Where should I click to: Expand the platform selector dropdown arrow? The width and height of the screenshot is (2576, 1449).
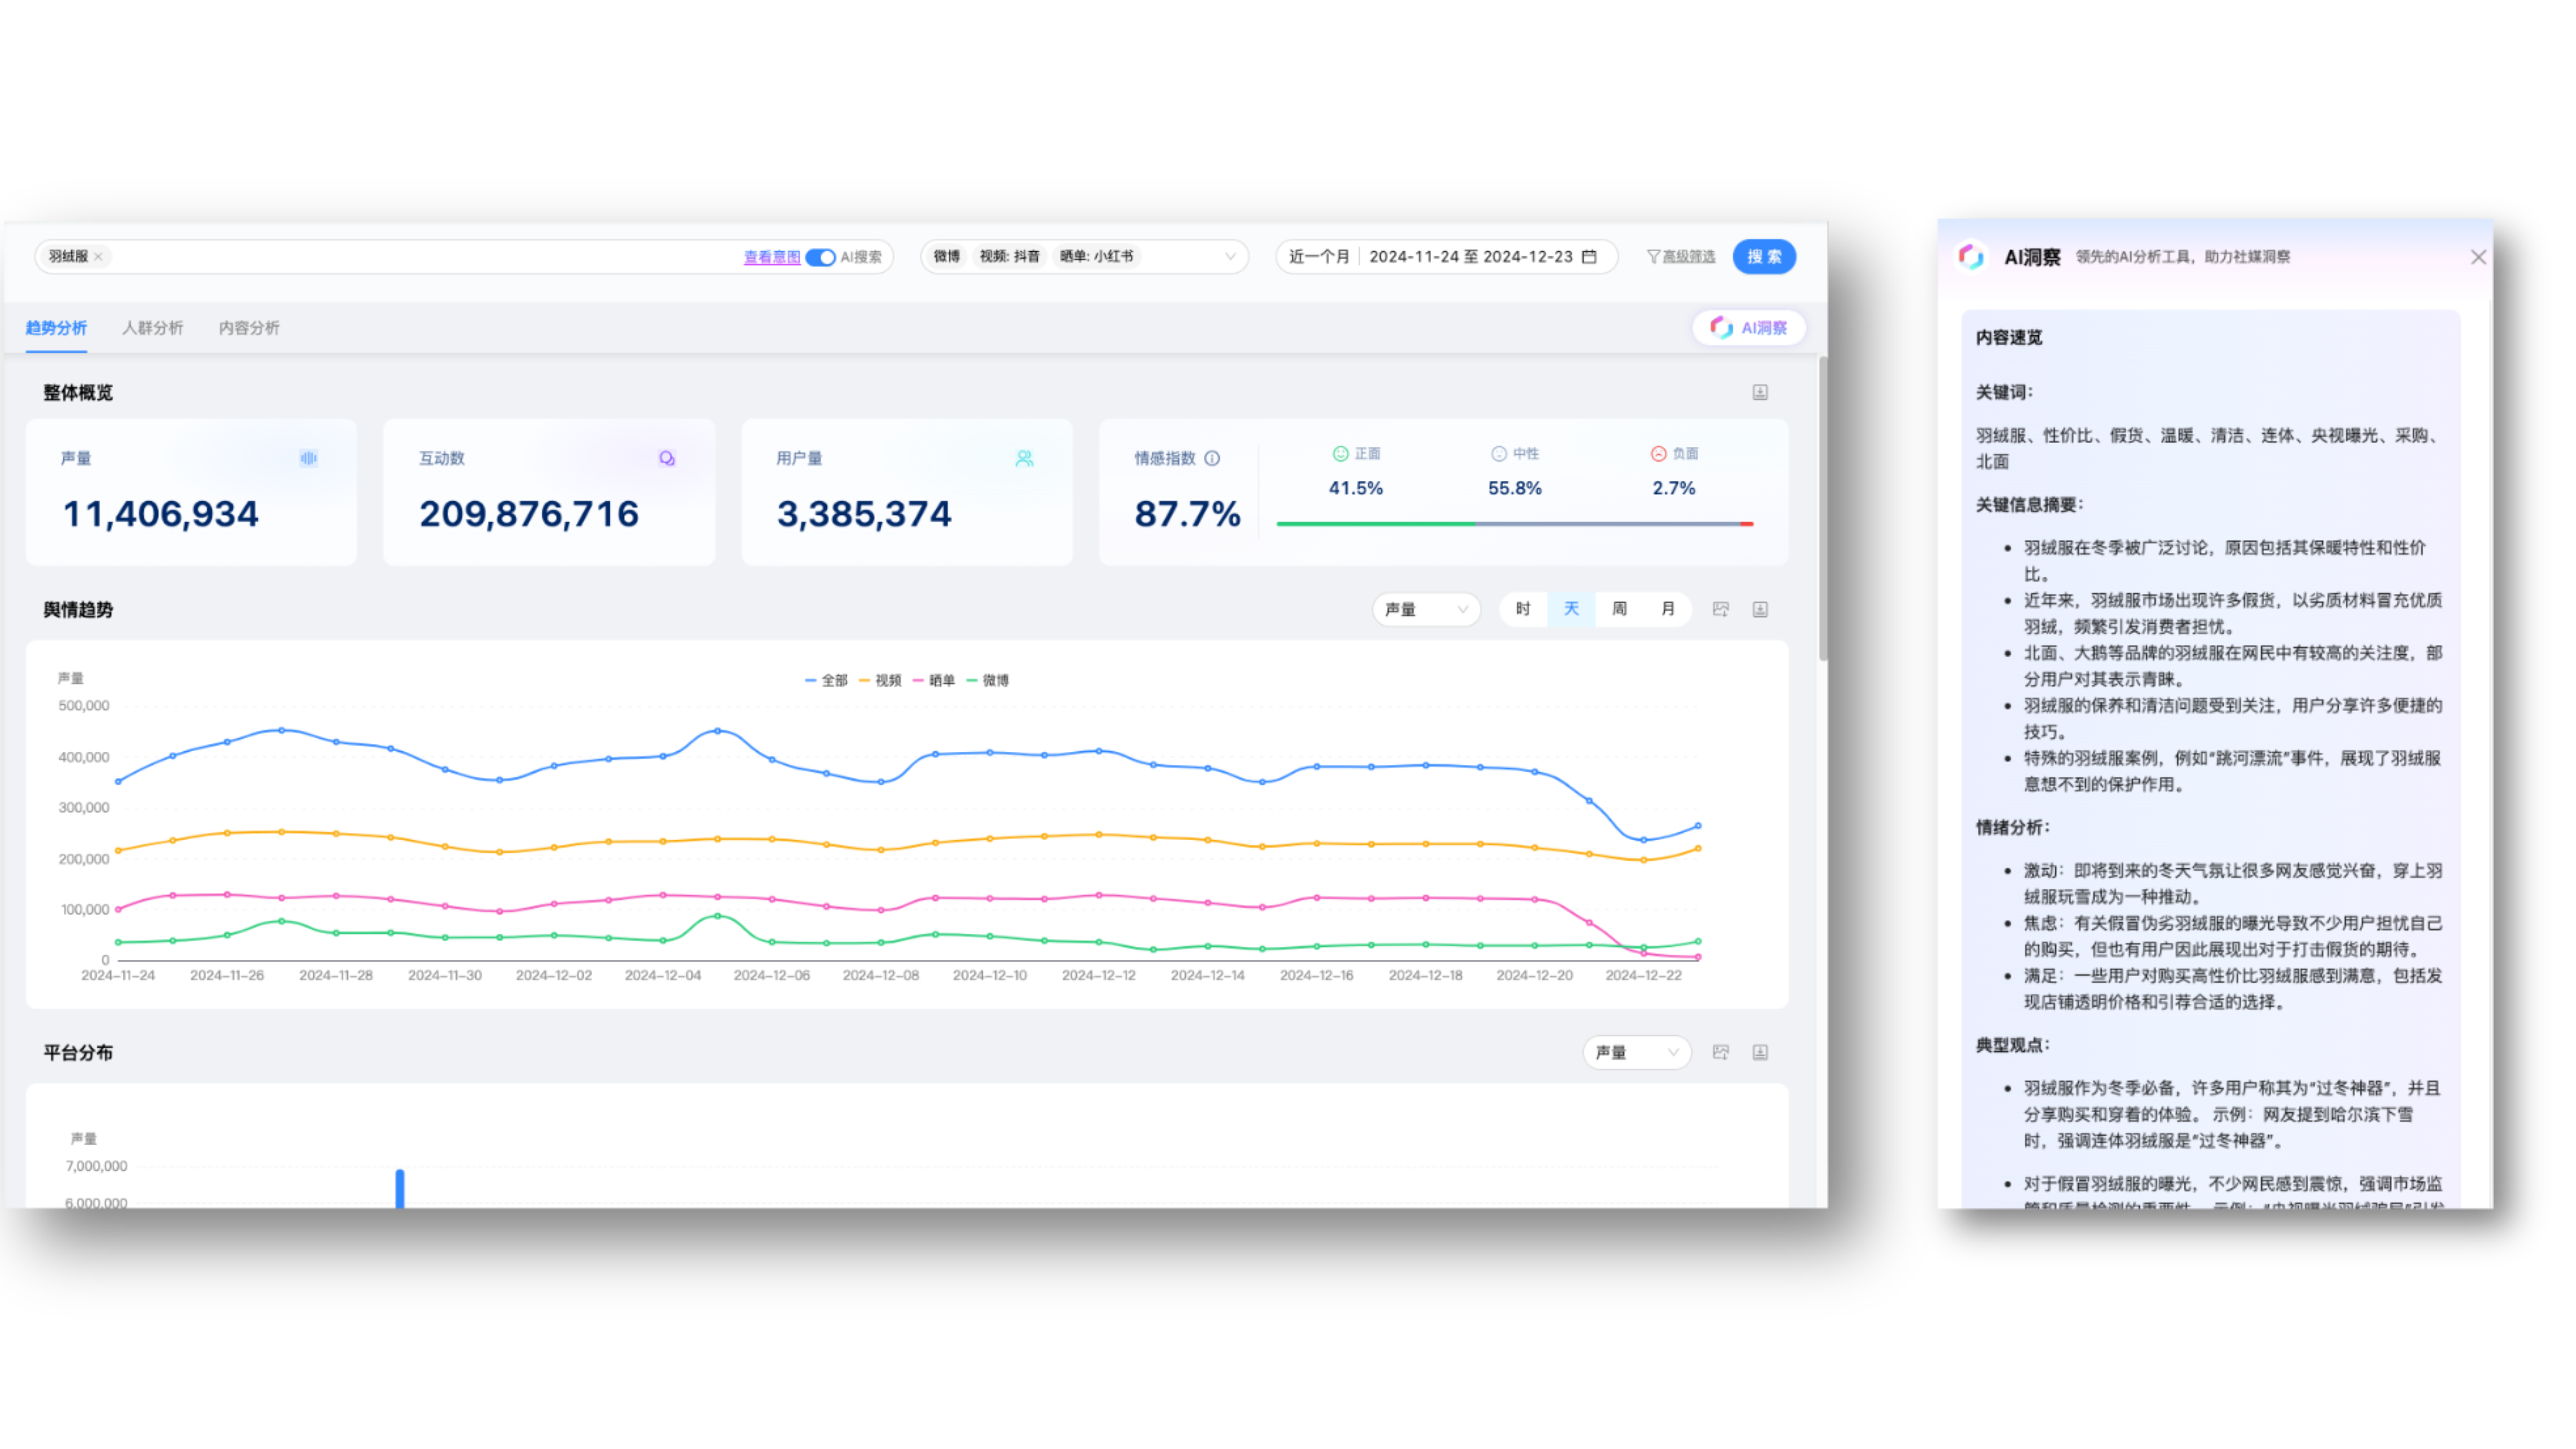1230,257
